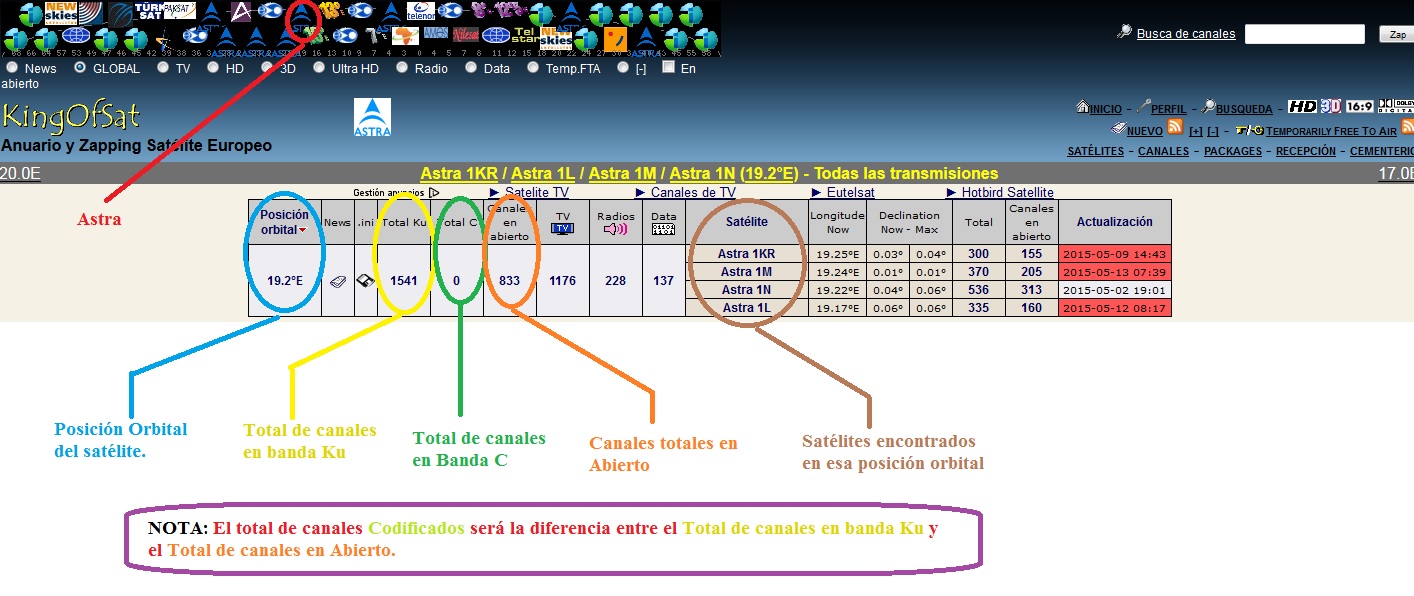This screenshot has height=596, width=1414.
Task: Click the notepad icon next to NUEVO
Action: tap(1118, 128)
